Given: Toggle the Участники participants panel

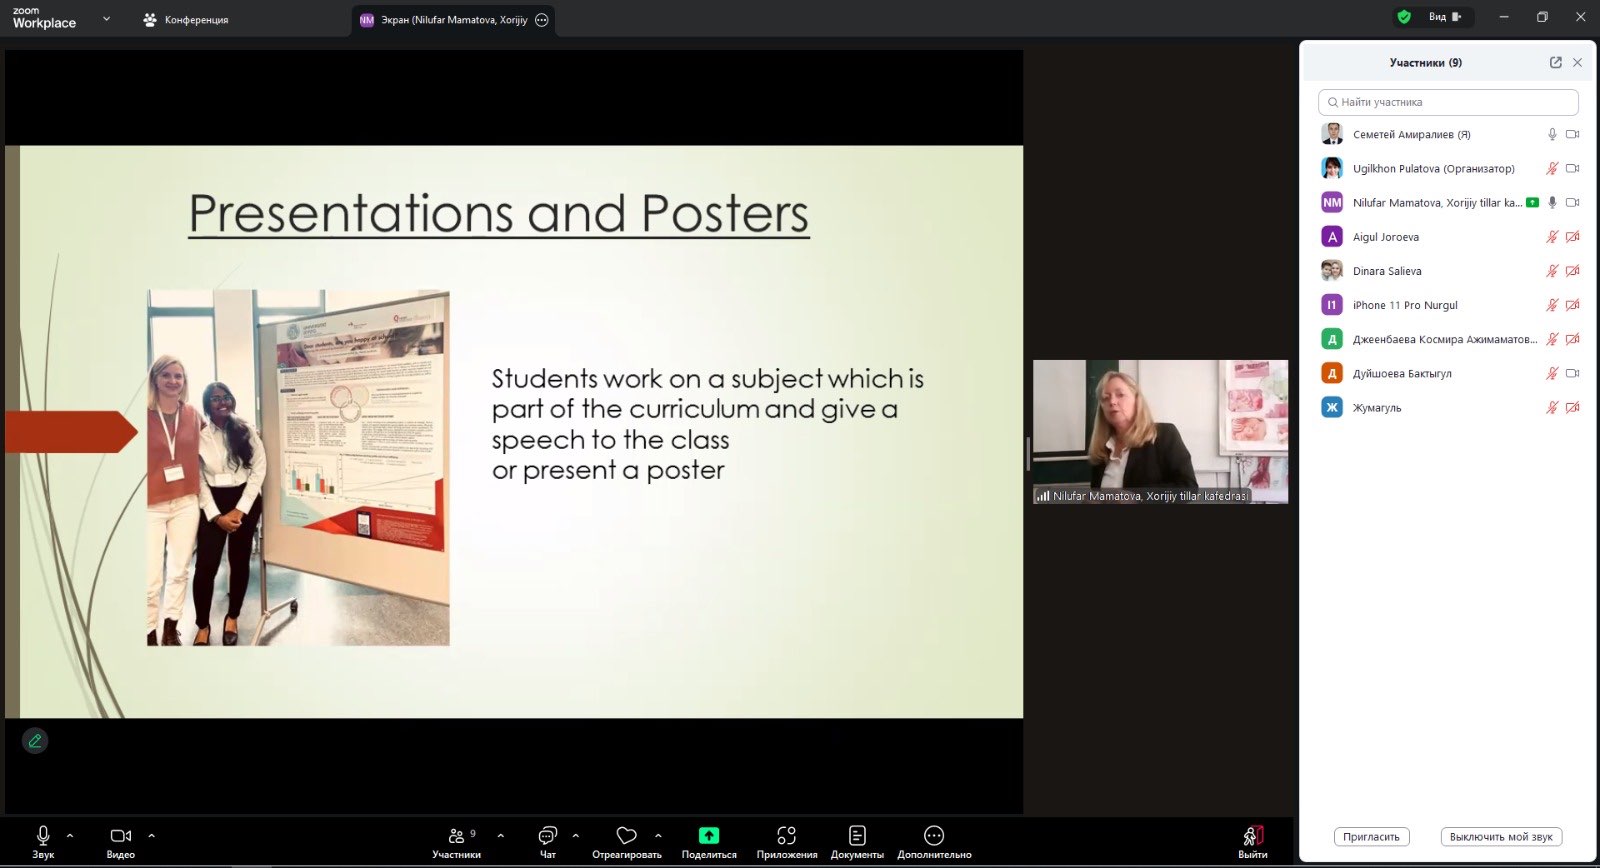Looking at the screenshot, I should (456, 836).
